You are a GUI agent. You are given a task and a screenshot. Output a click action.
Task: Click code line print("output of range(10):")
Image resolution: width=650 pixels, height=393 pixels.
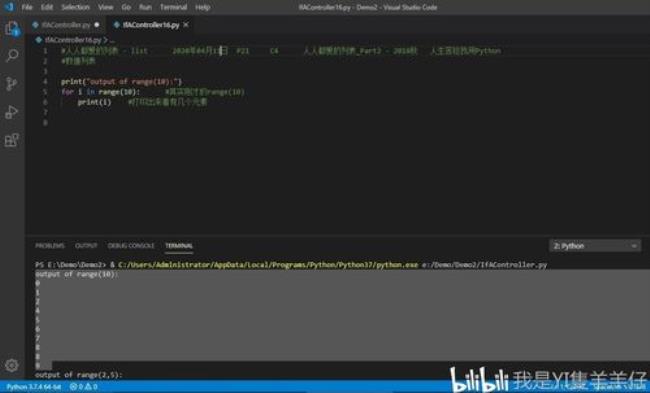point(121,82)
